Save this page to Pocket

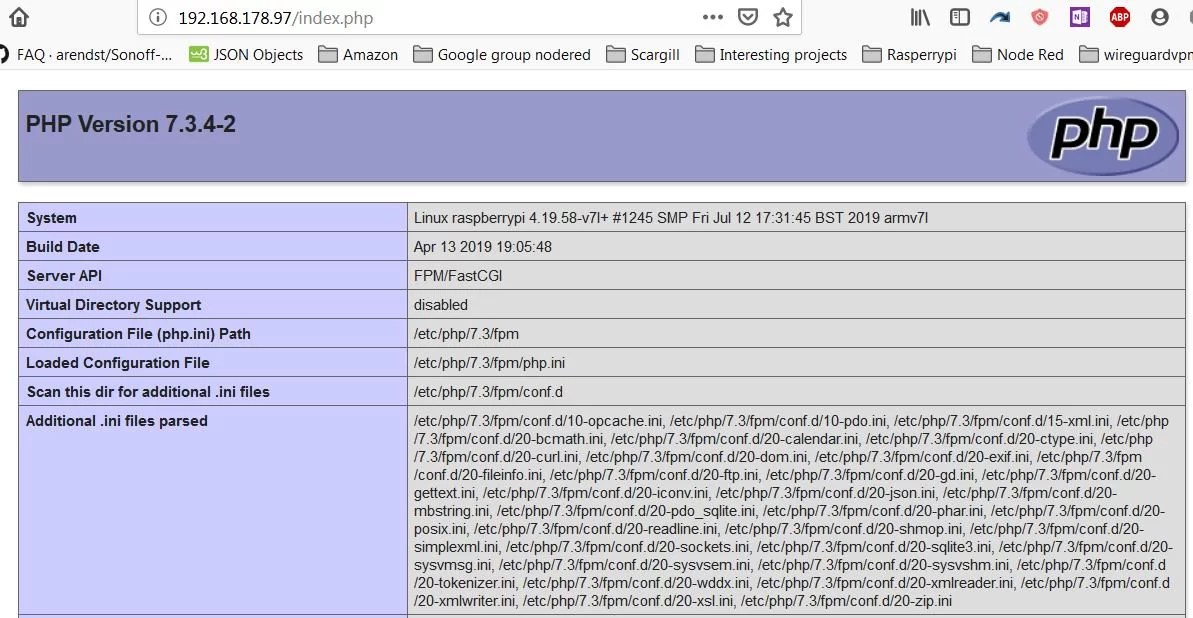(x=749, y=17)
